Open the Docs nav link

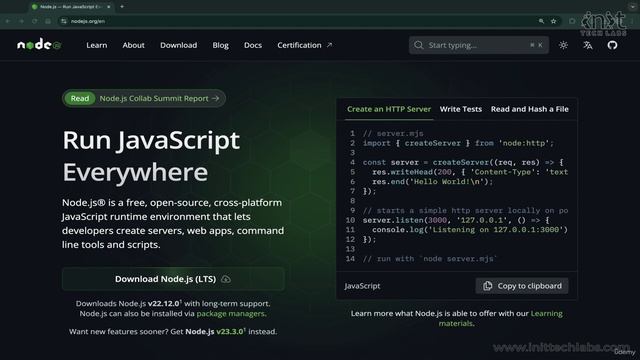click(253, 45)
